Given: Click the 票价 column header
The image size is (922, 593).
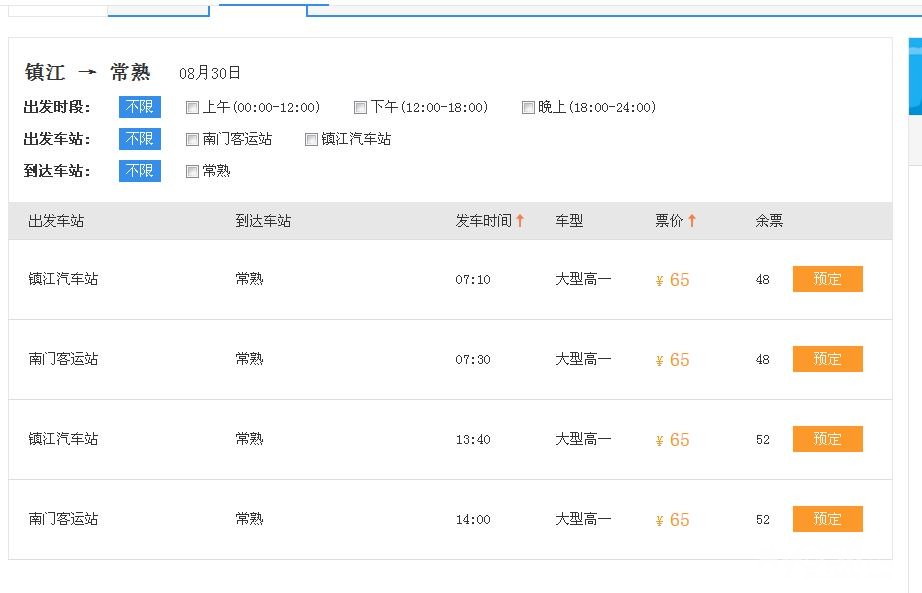Looking at the screenshot, I should (669, 221).
